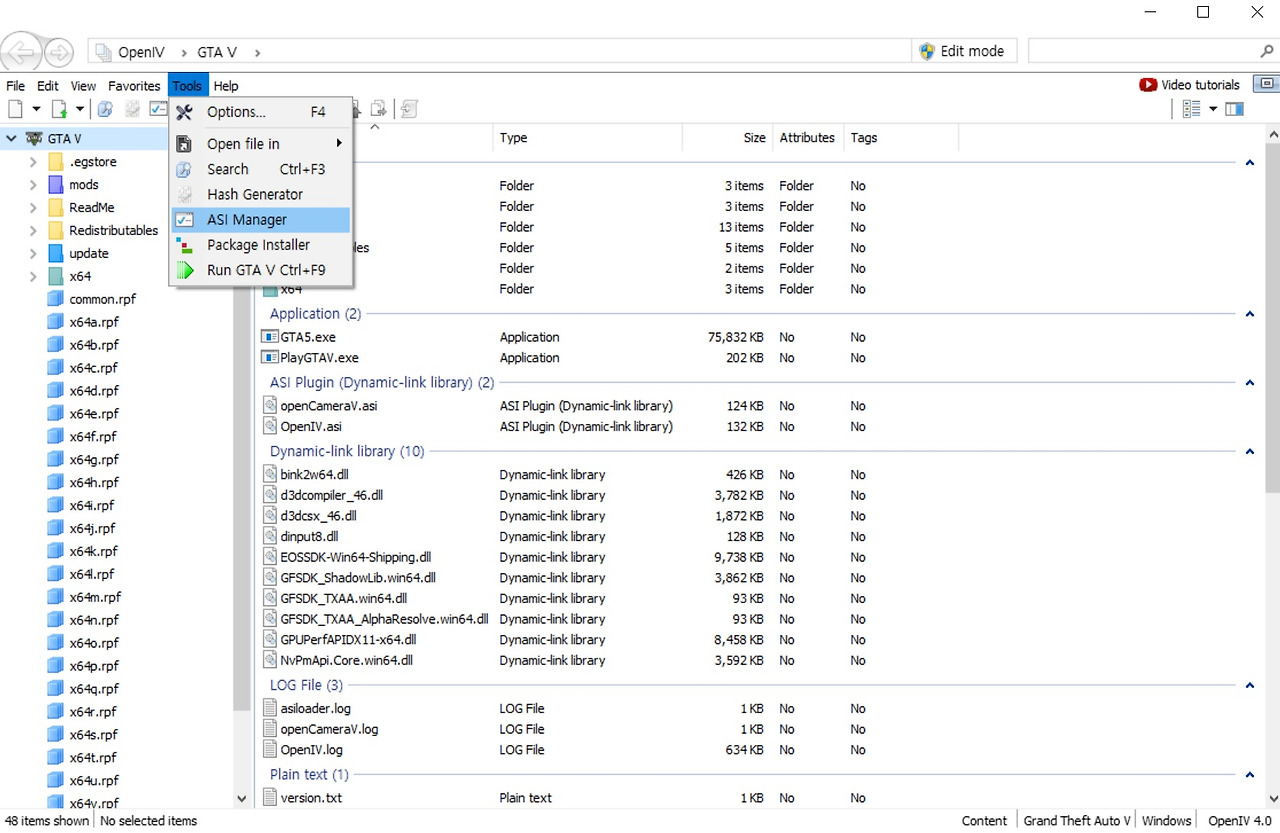Choose Hash Generator from the Tools menu
Viewport: 1280px width, 833px height.
click(261, 194)
